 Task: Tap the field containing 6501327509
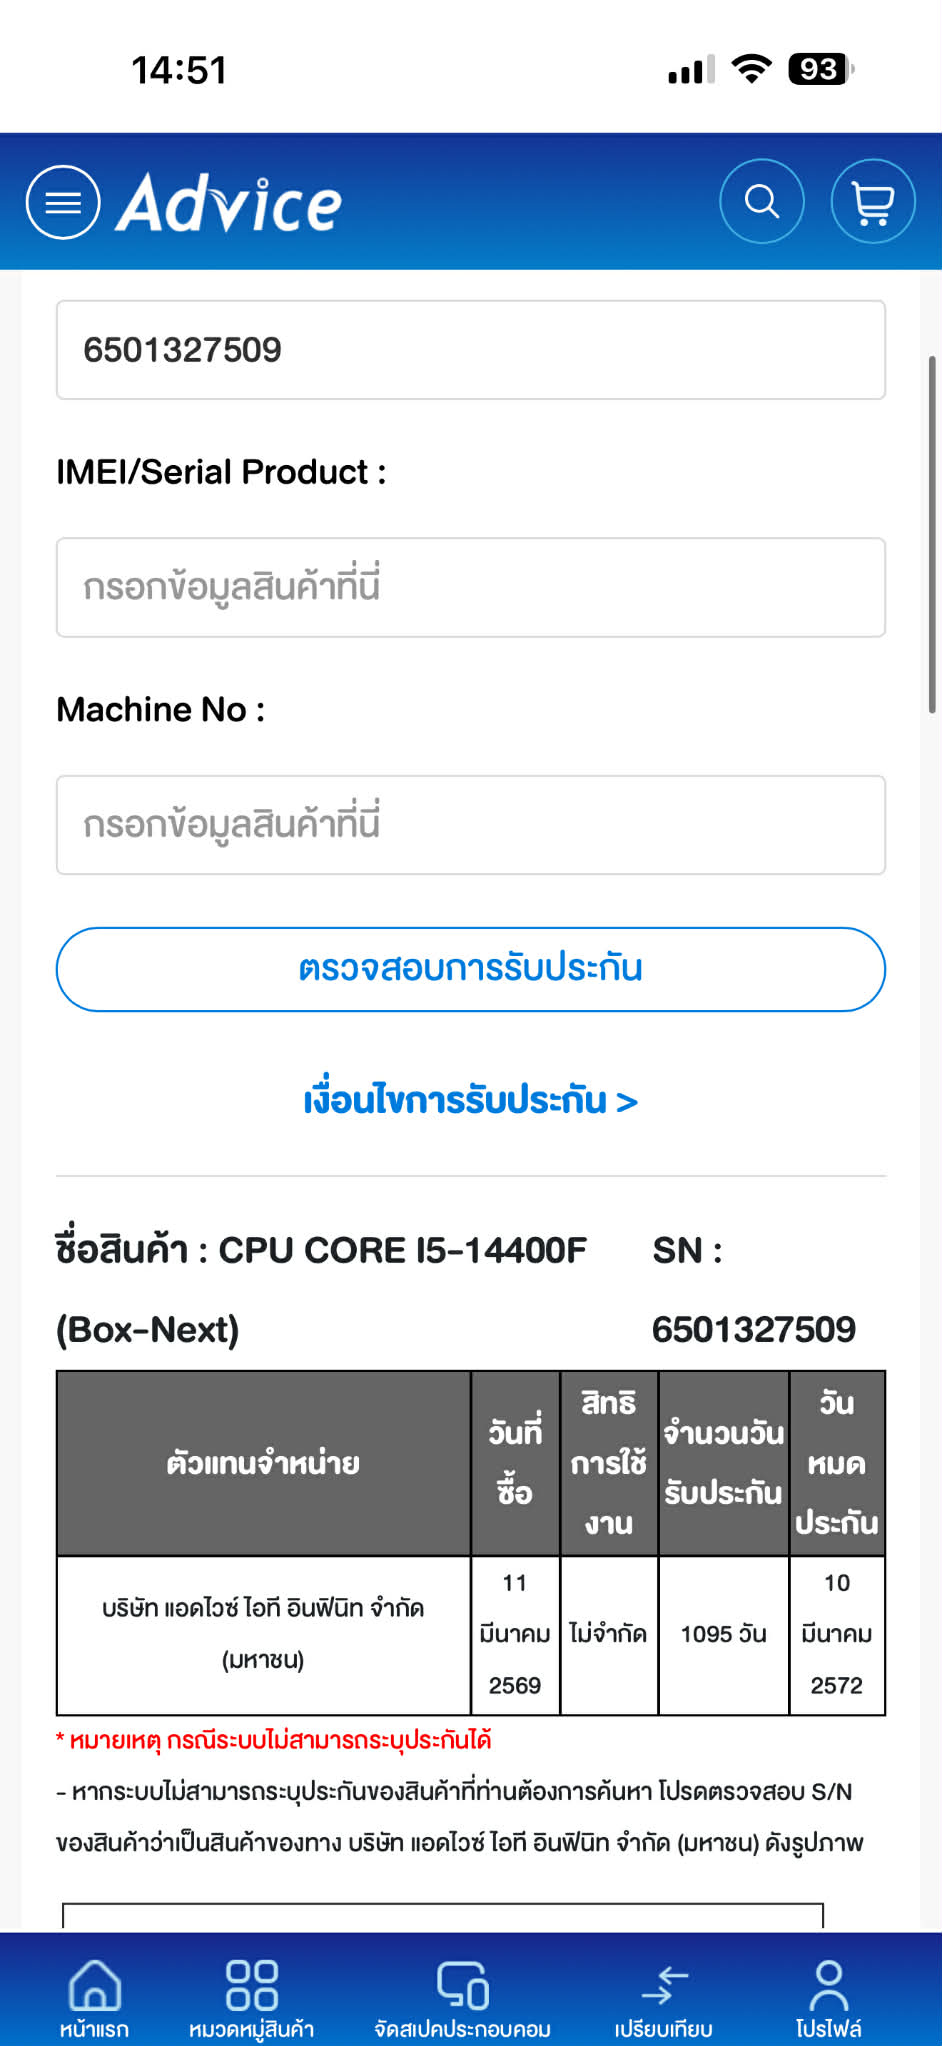tap(470, 350)
